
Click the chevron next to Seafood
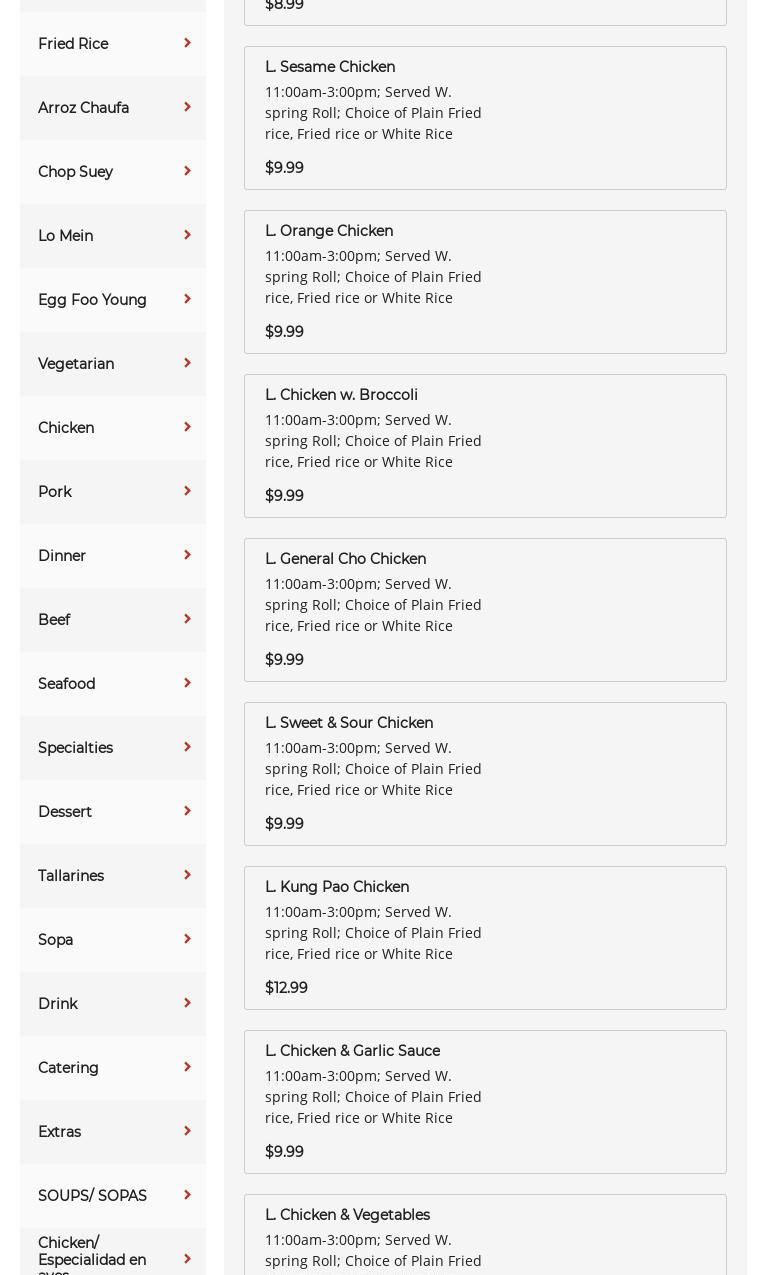pyautogui.click(x=187, y=683)
